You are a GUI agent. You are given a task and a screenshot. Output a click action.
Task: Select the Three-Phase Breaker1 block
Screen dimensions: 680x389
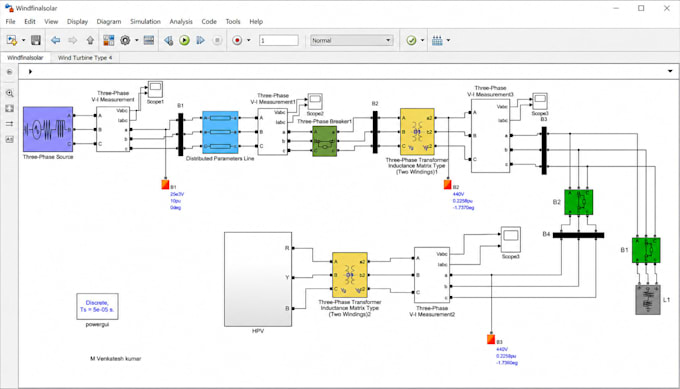coord(324,141)
